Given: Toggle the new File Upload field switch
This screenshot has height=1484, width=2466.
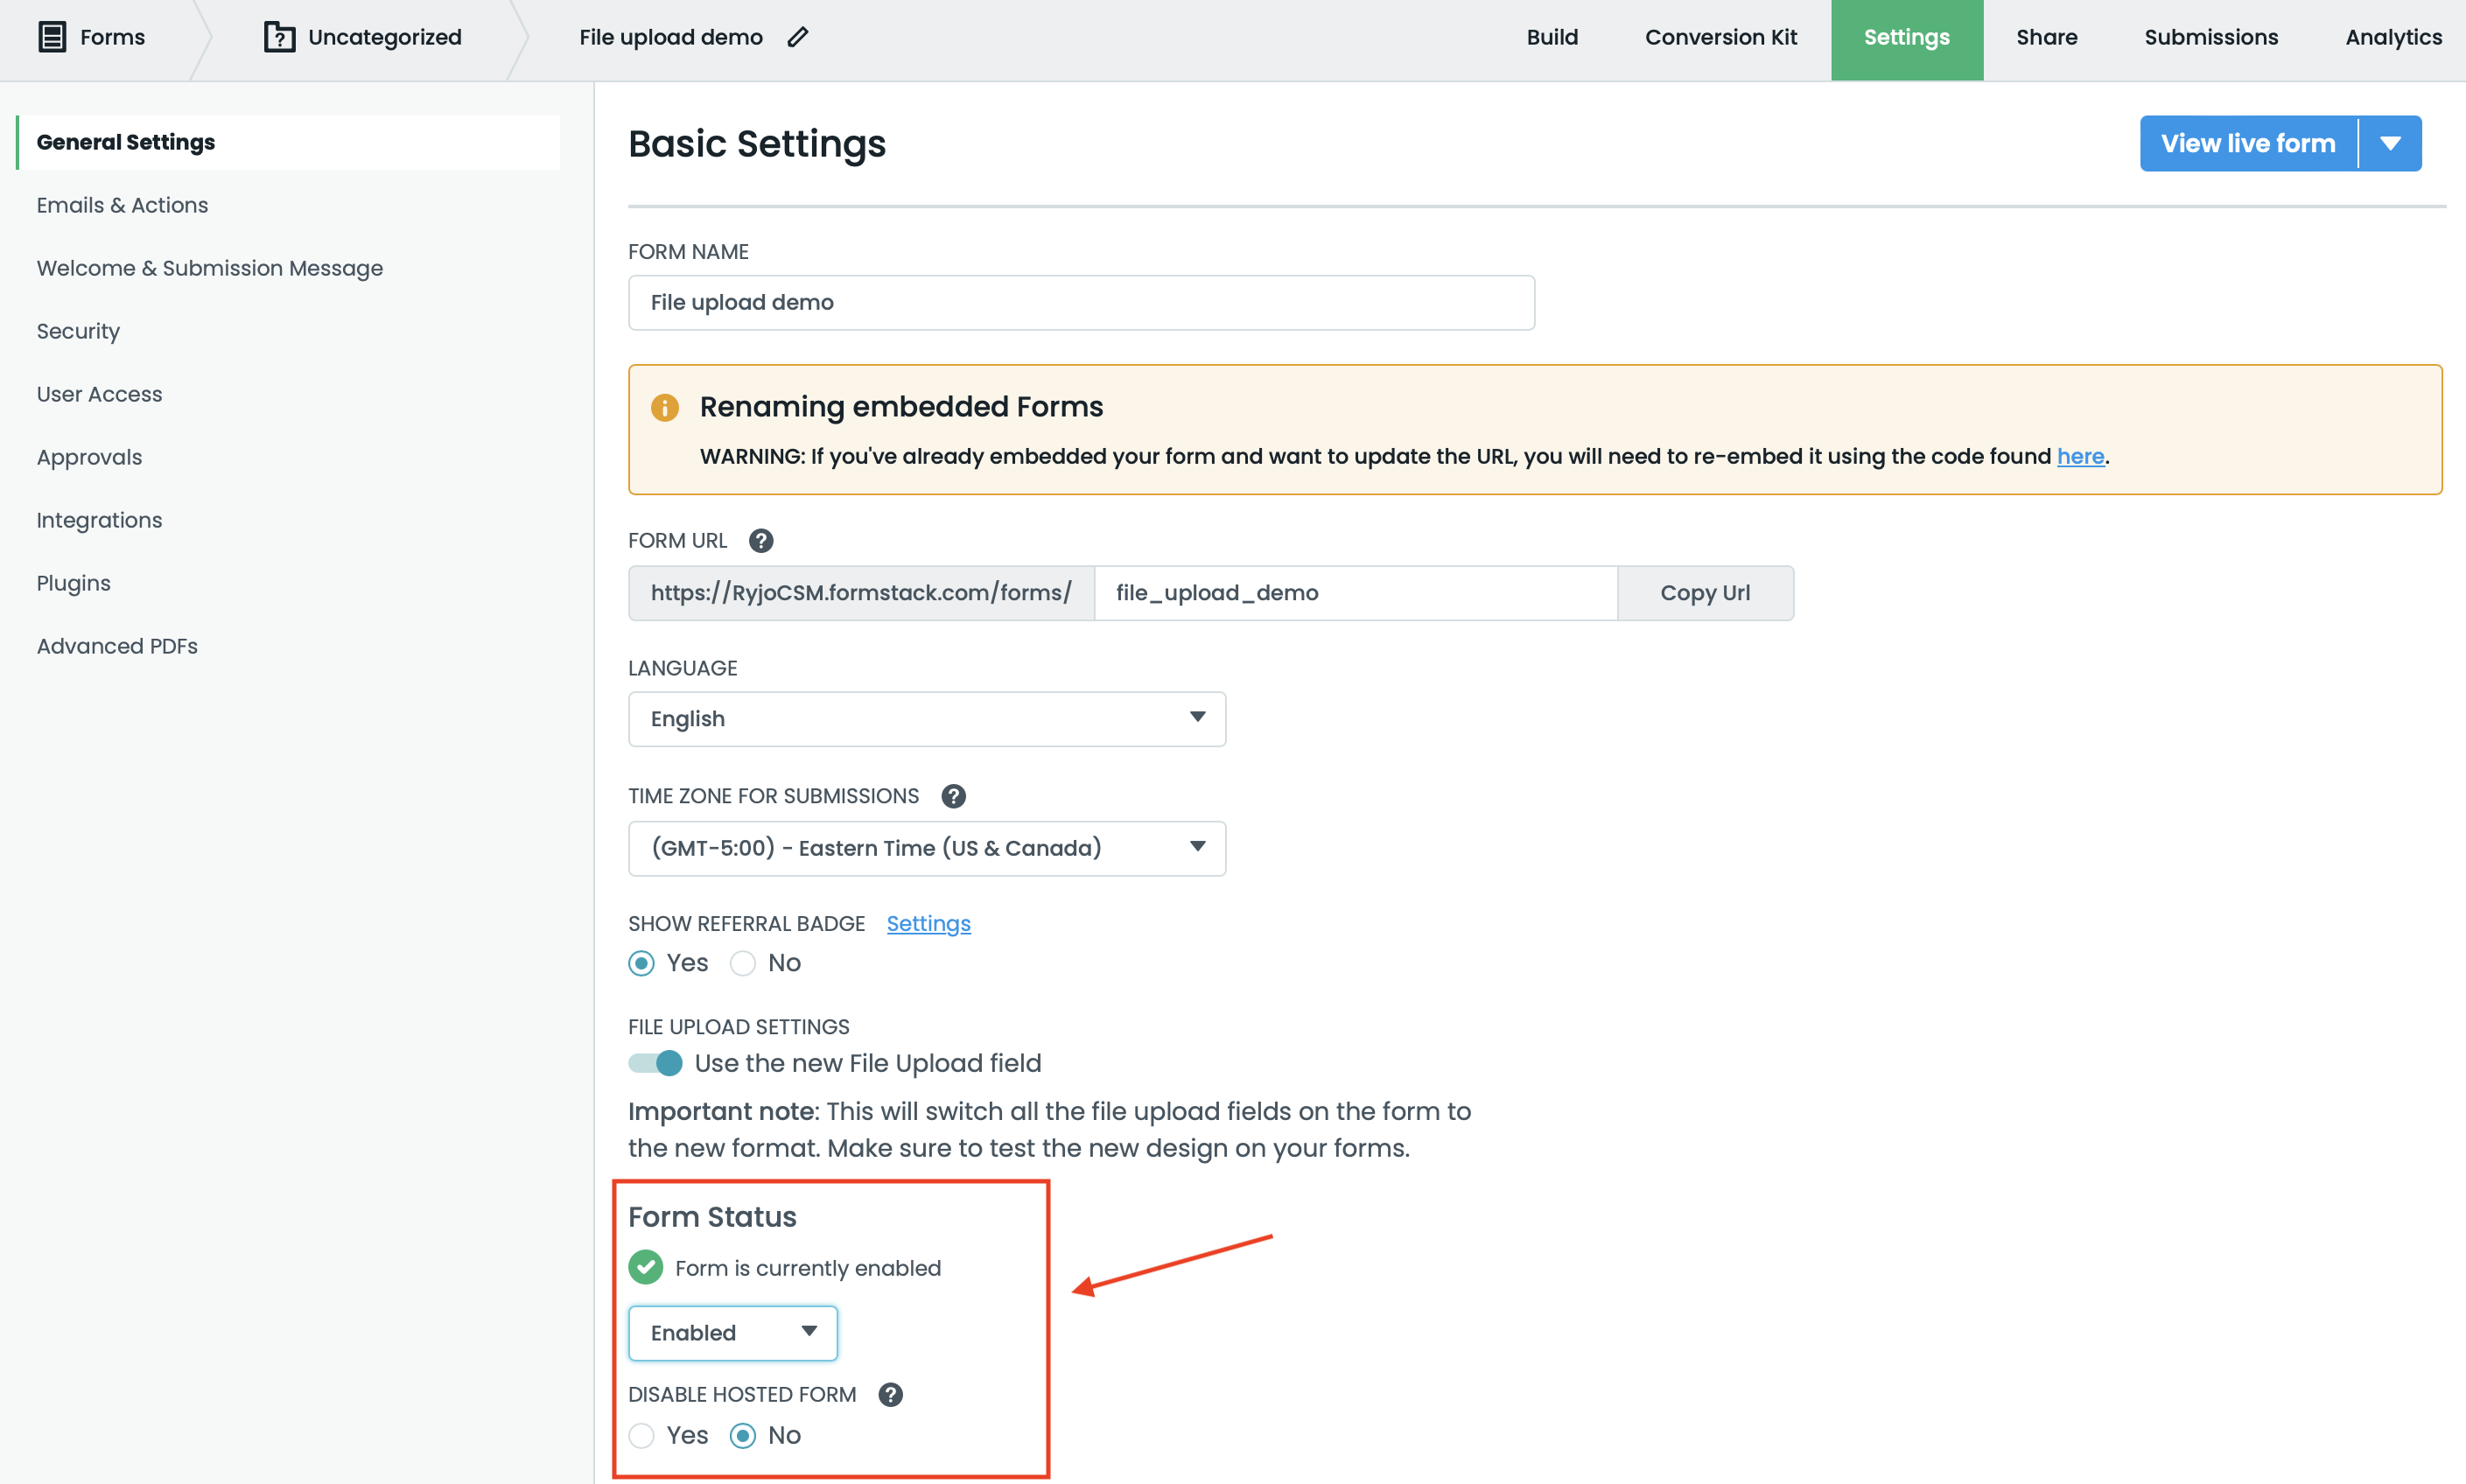Looking at the screenshot, I should pyautogui.click(x=656, y=1063).
